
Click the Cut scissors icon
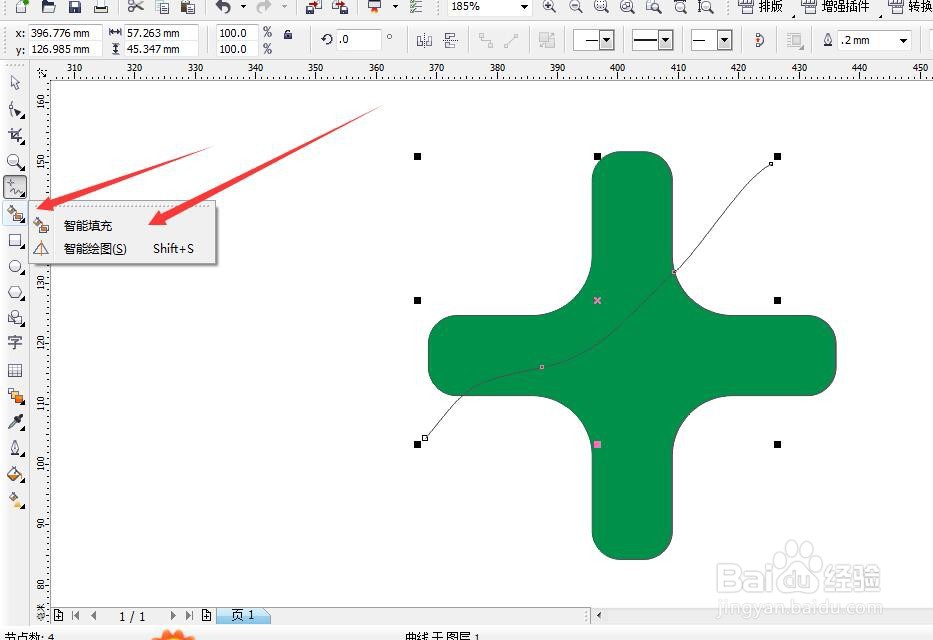tap(136, 7)
